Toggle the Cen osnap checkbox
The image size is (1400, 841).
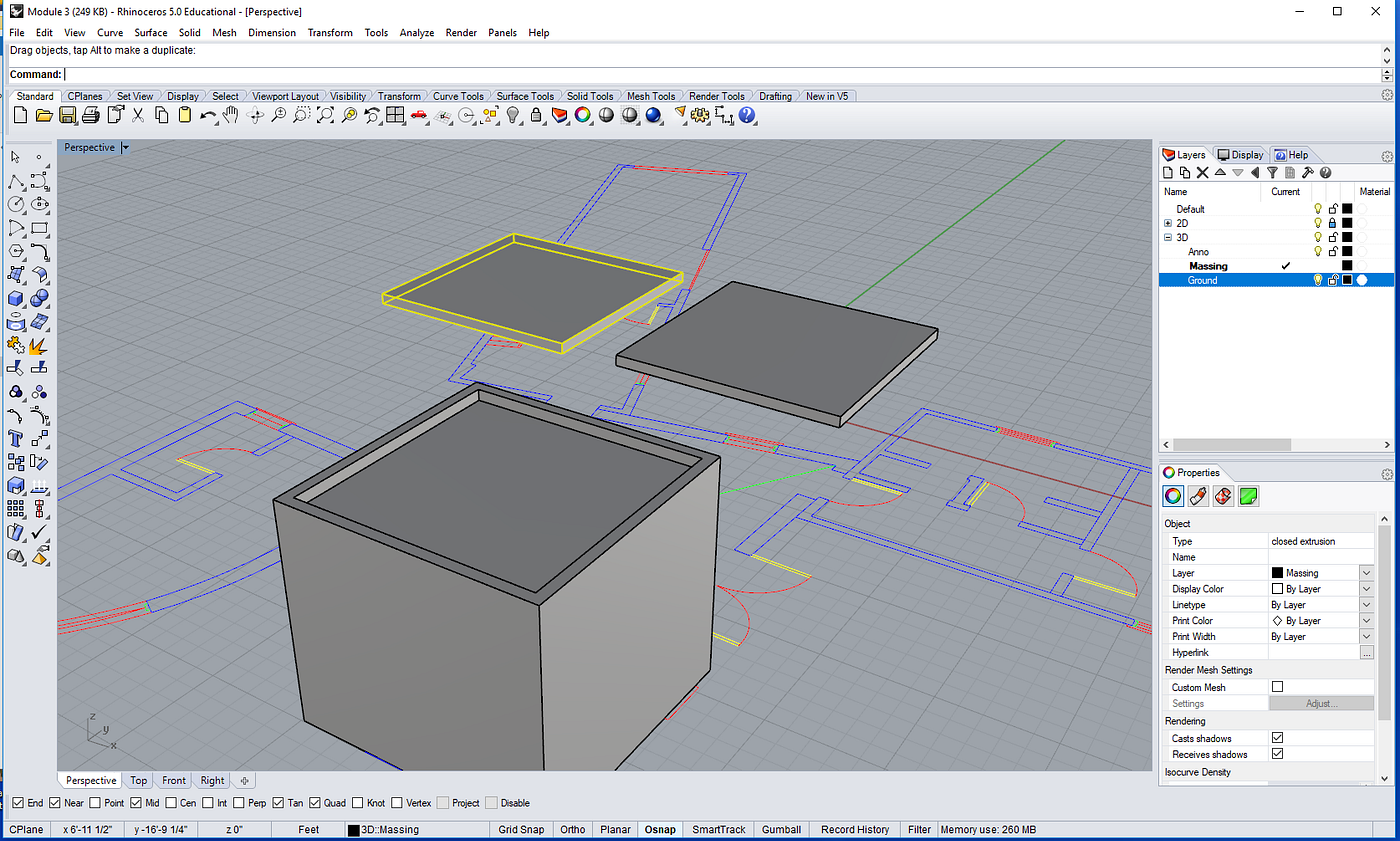(172, 803)
